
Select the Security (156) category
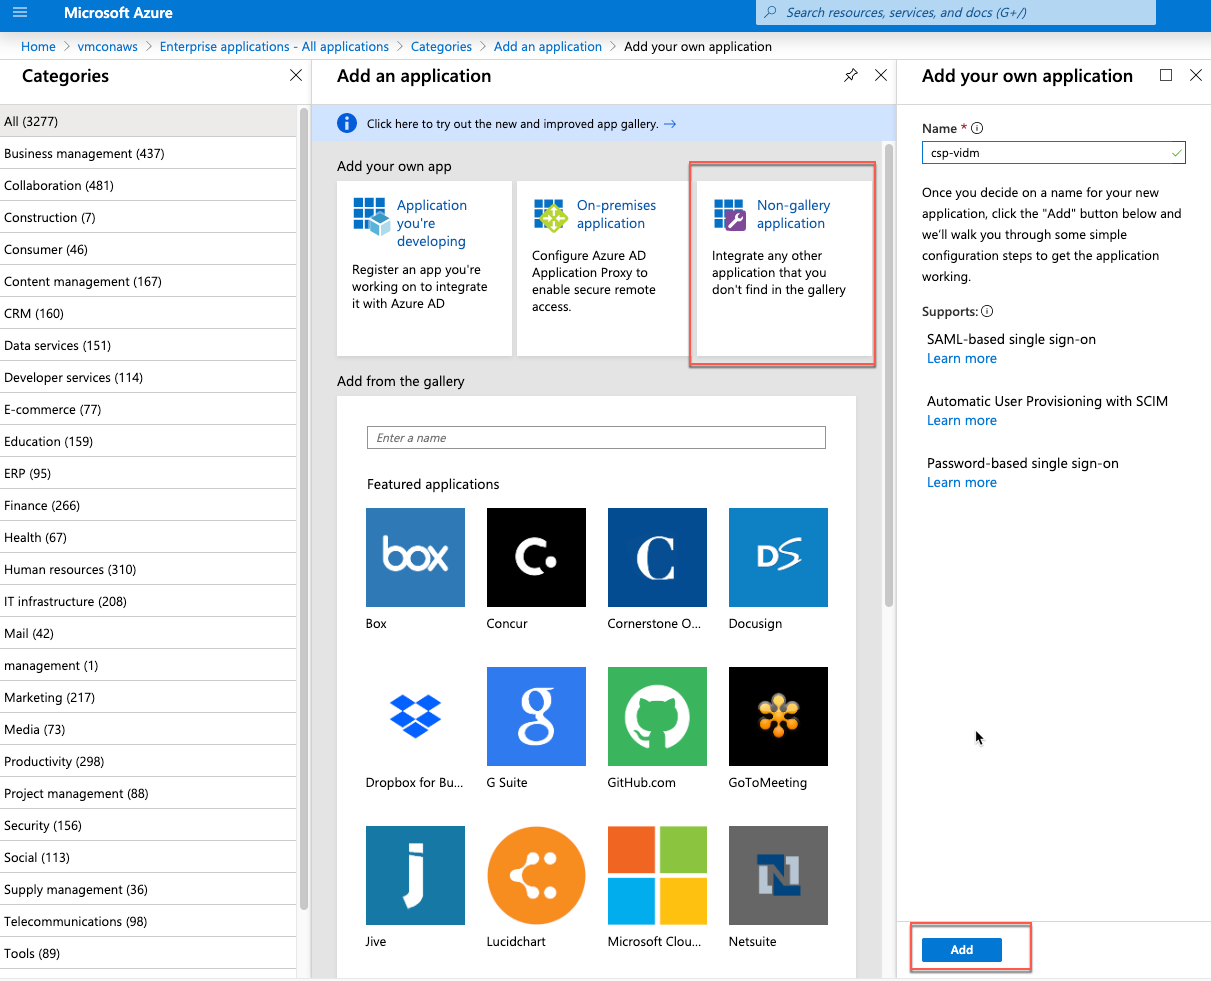click(43, 826)
